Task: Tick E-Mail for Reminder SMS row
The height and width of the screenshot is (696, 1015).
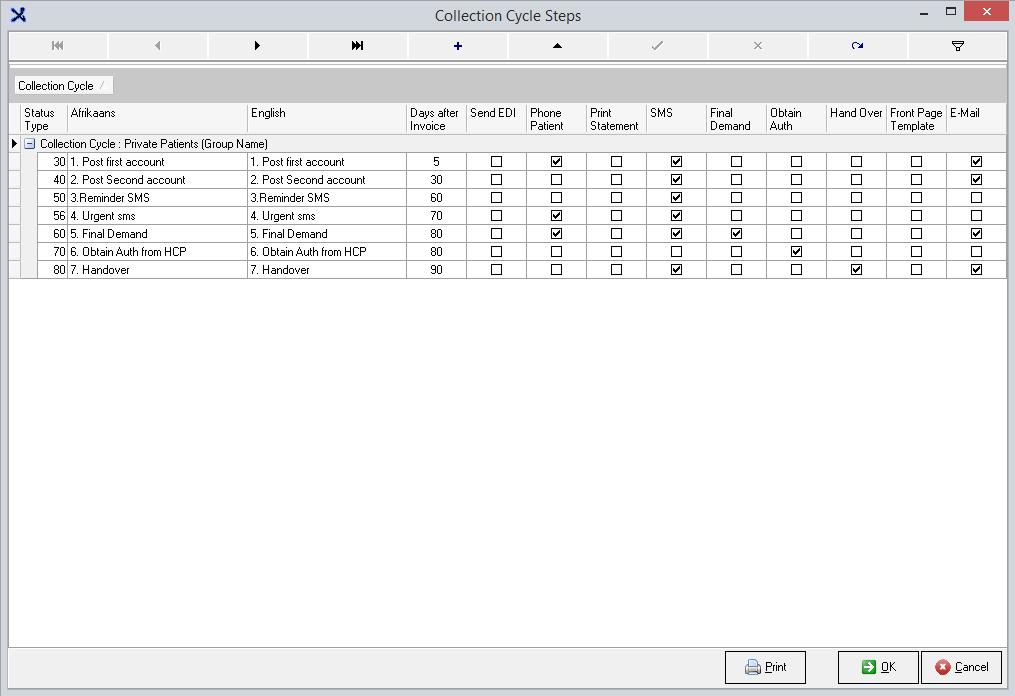Action: pyautogui.click(x=976, y=197)
